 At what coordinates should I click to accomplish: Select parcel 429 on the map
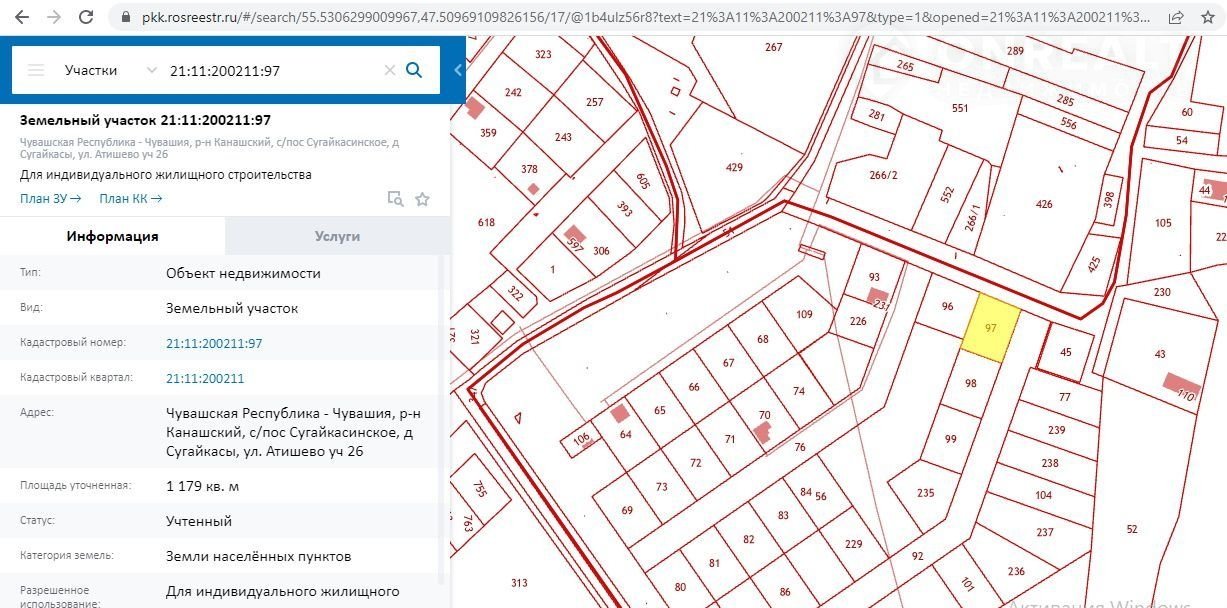point(734,168)
